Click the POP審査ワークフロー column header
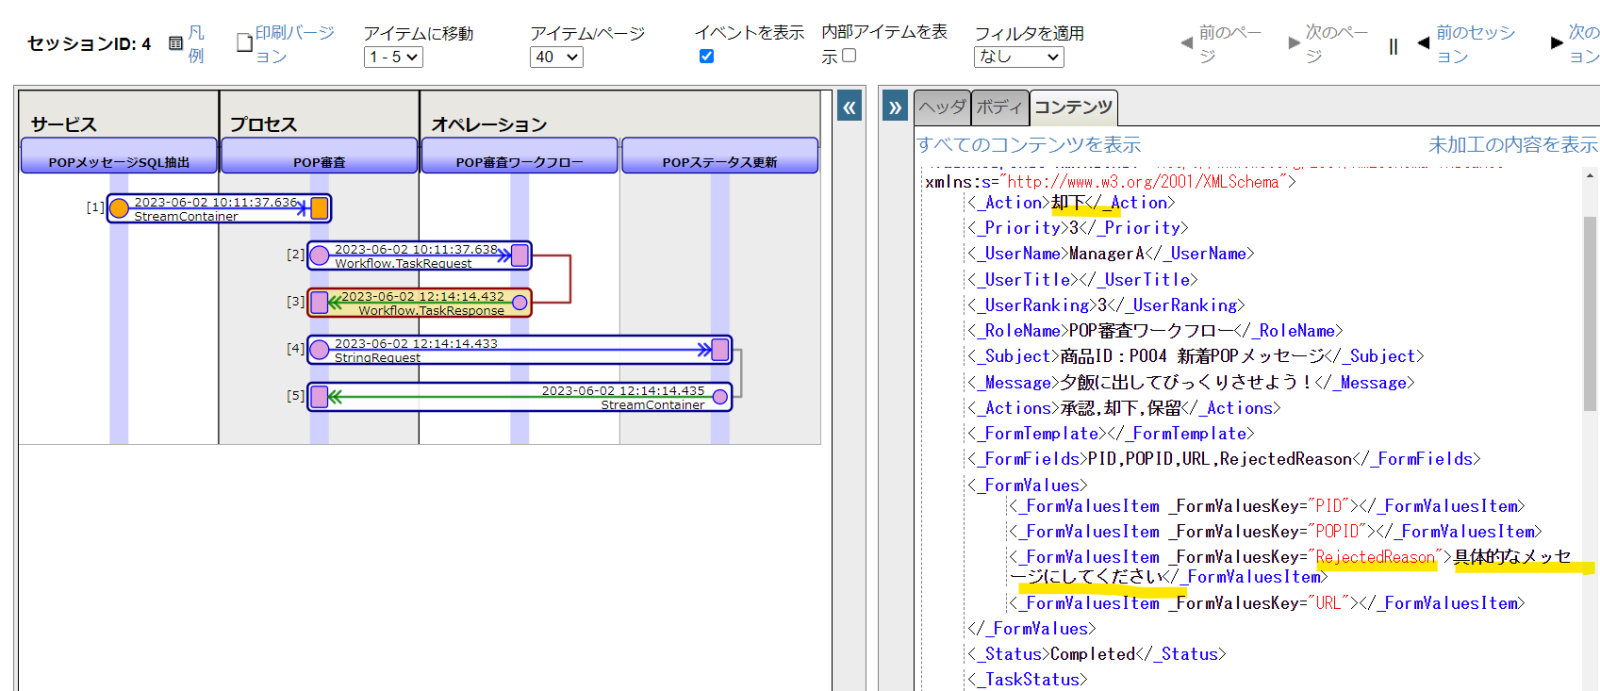Viewport: 1600px width, 691px height. (519, 161)
